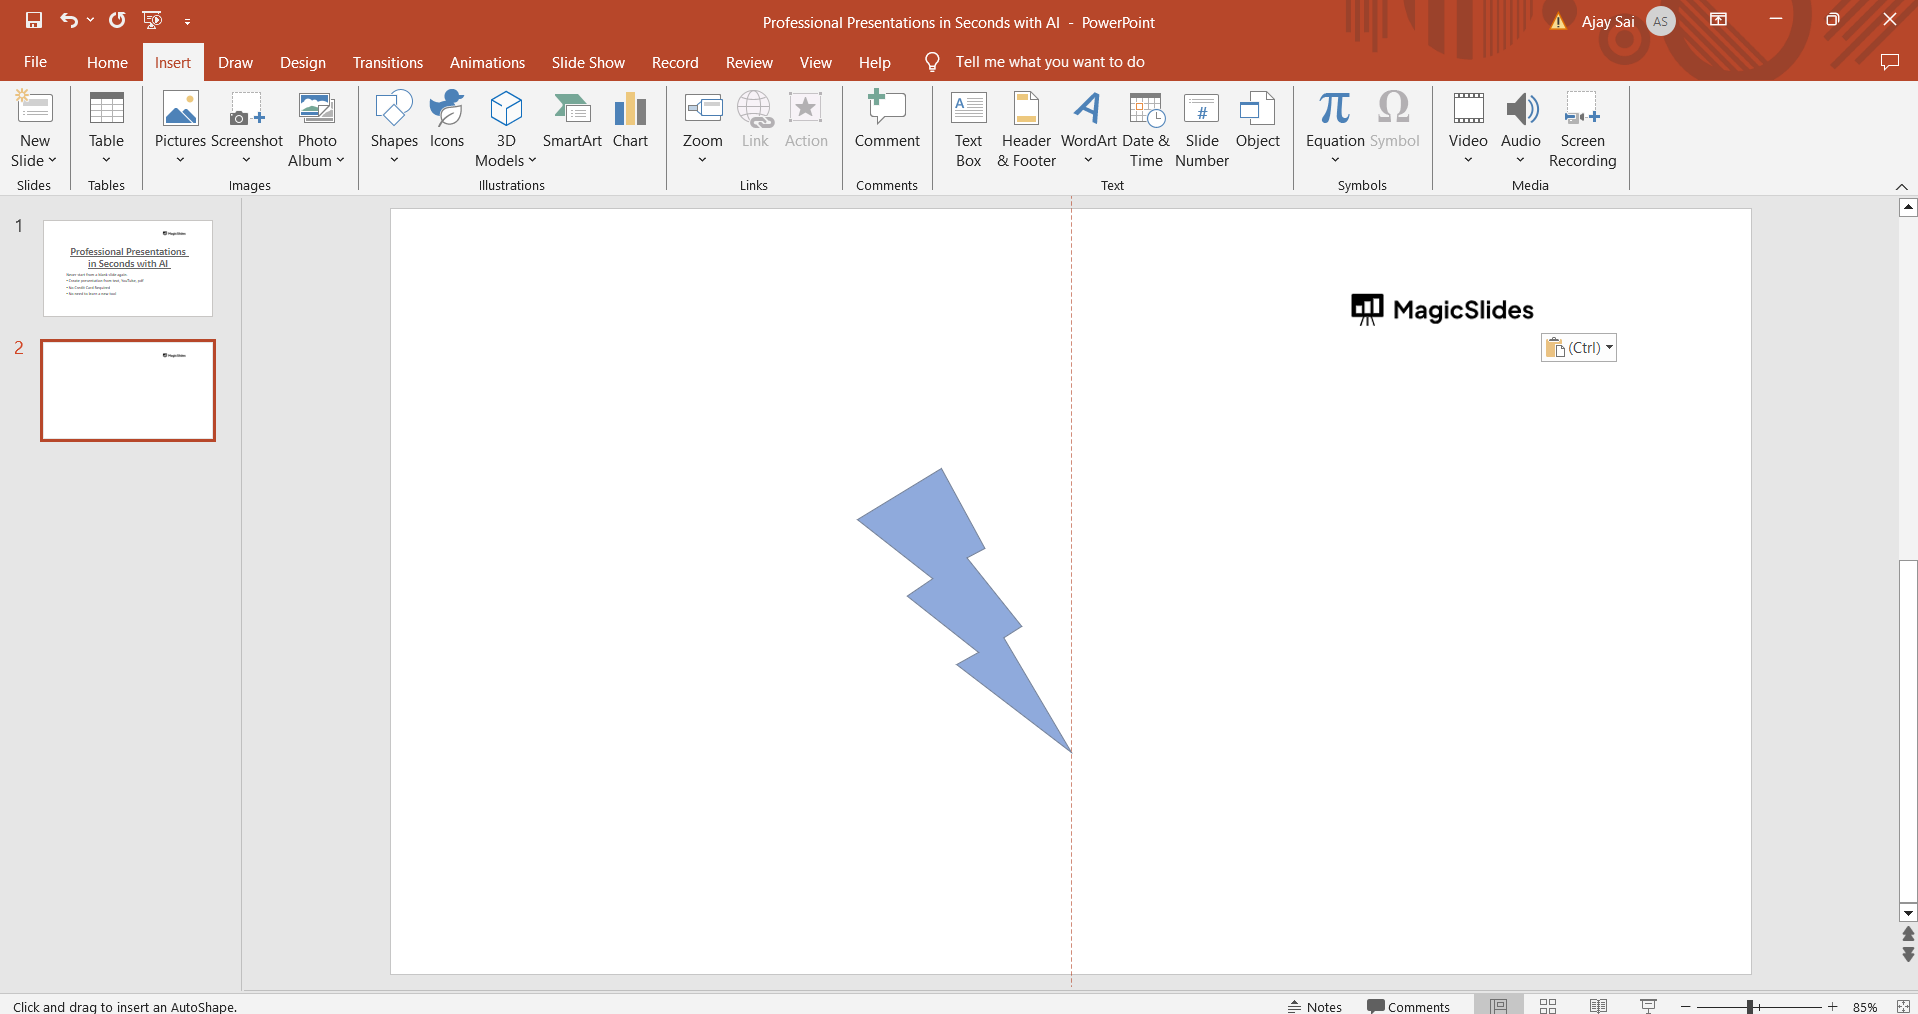Viewport: 1918px width, 1014px height.
Task: Toggle the Notes pane
Action: coord(1314,1006)
